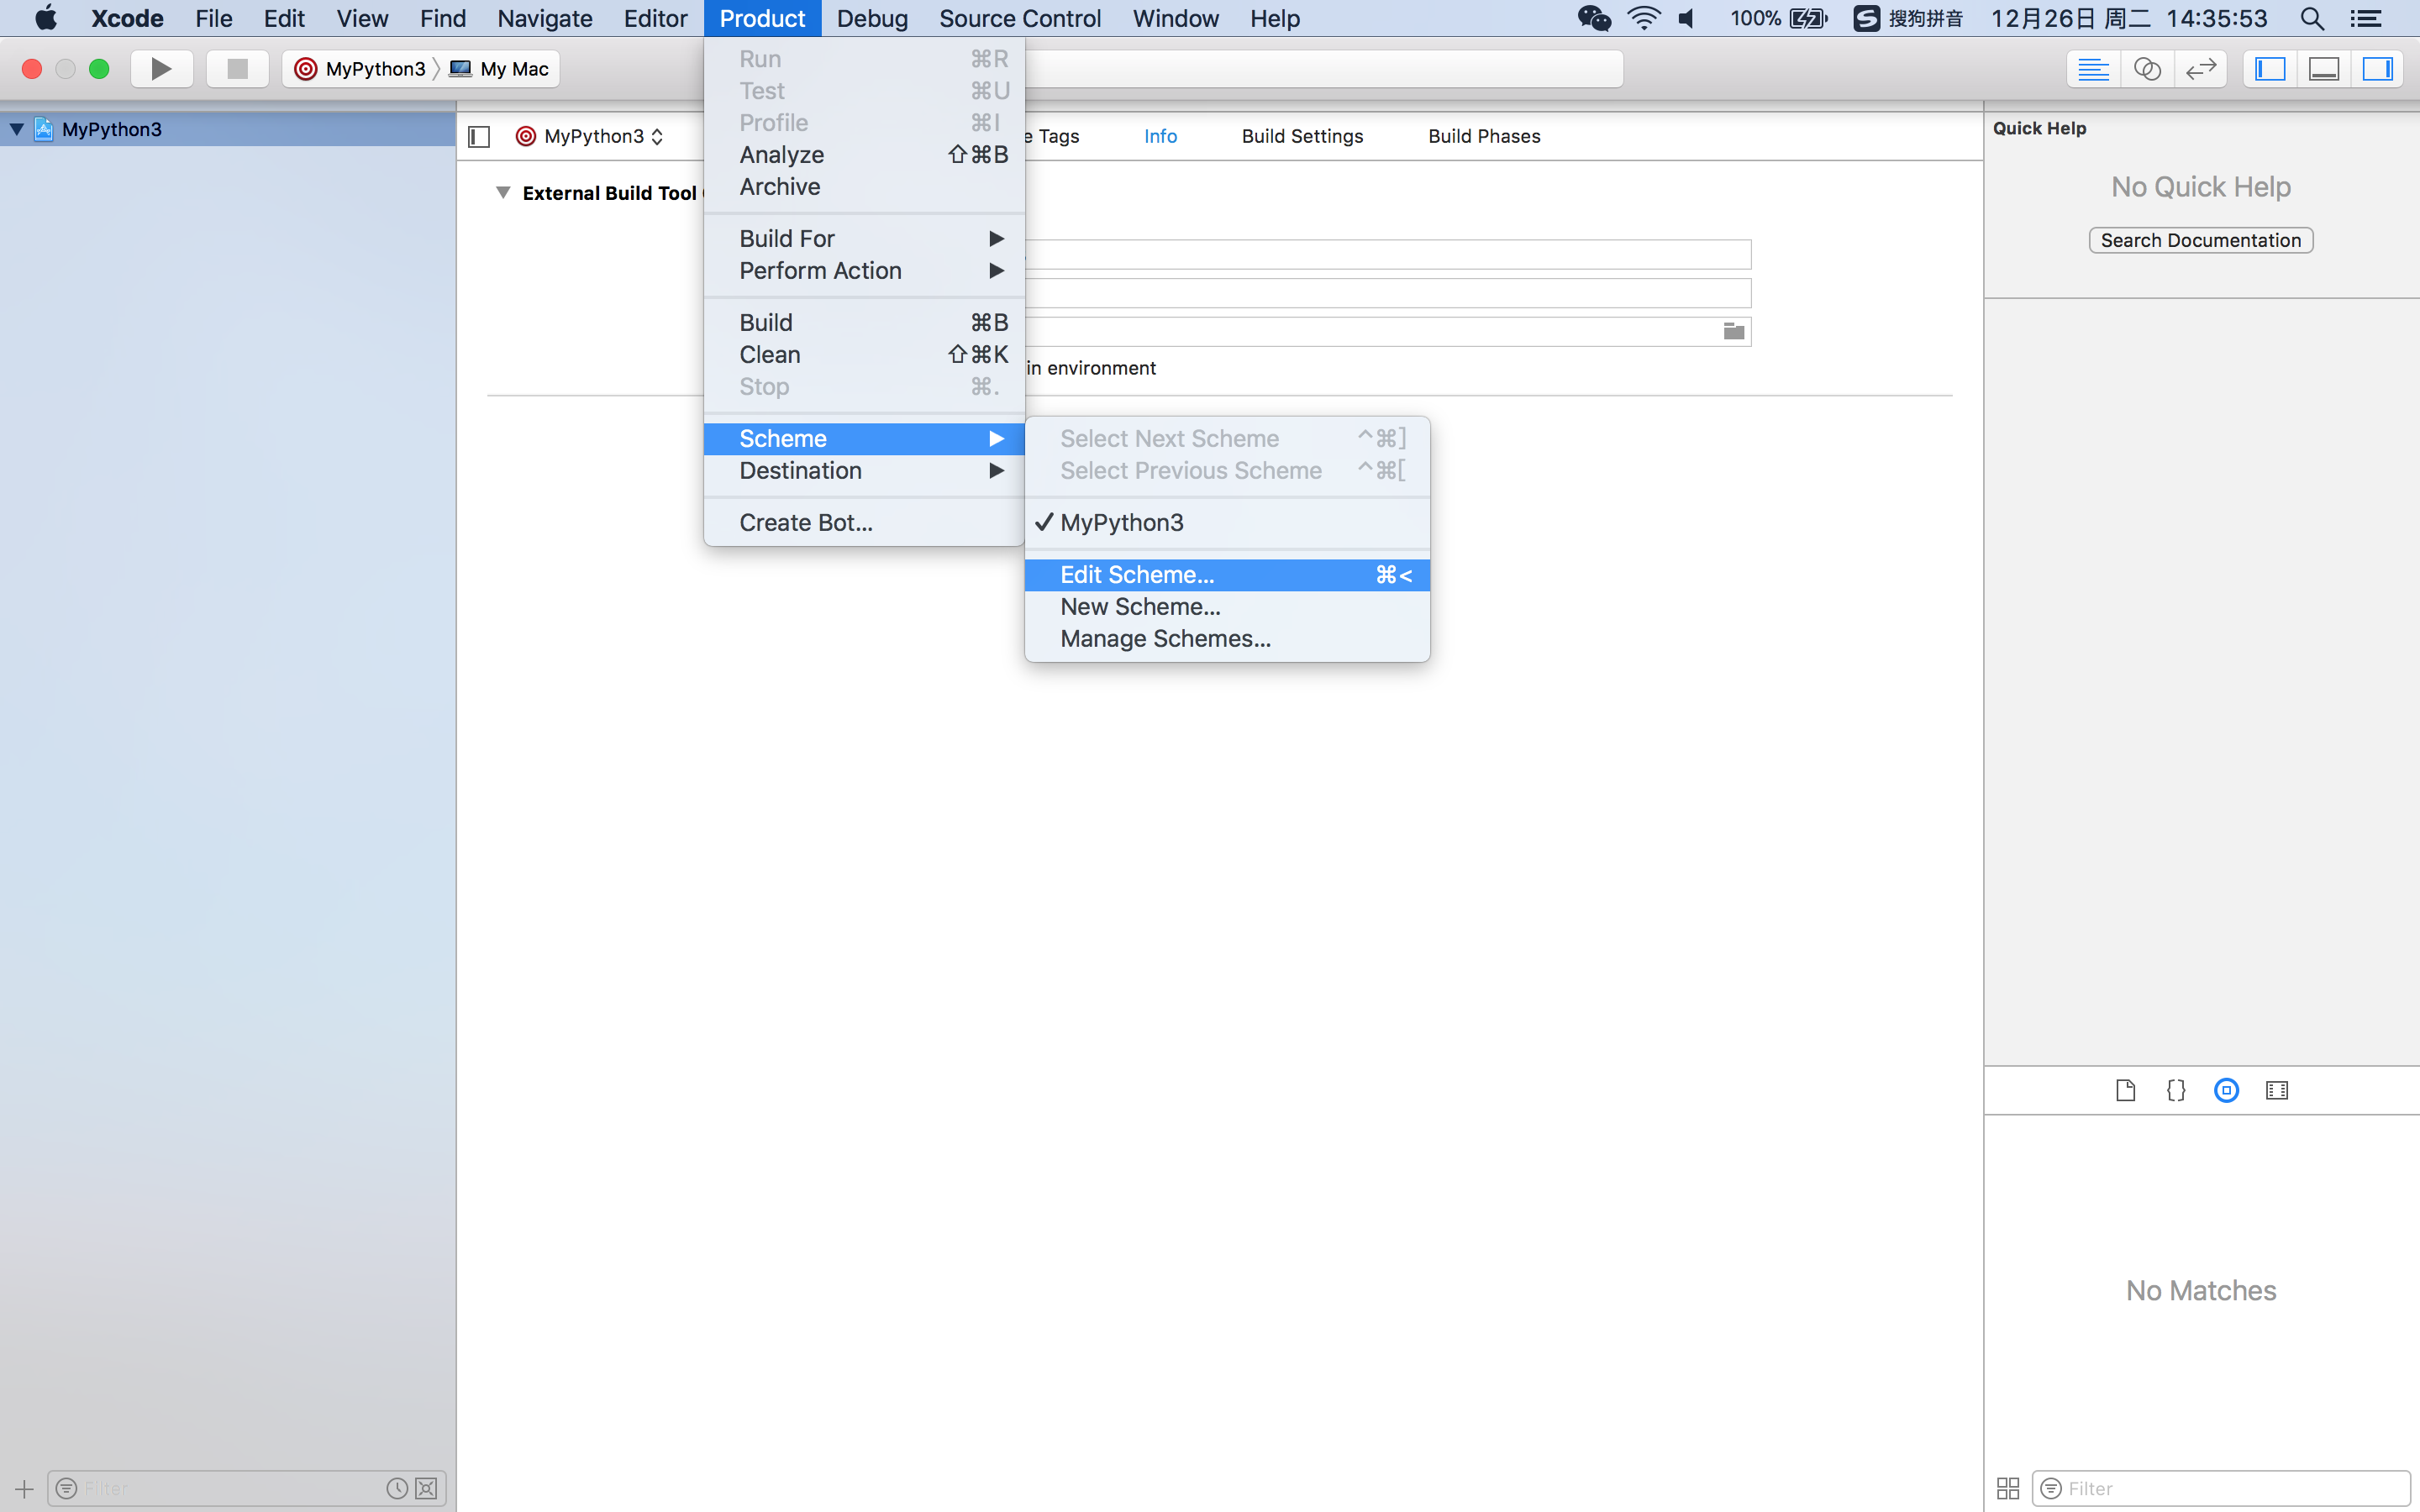
Task: Click the folder icon in directory field
Action: point(1734,331)
